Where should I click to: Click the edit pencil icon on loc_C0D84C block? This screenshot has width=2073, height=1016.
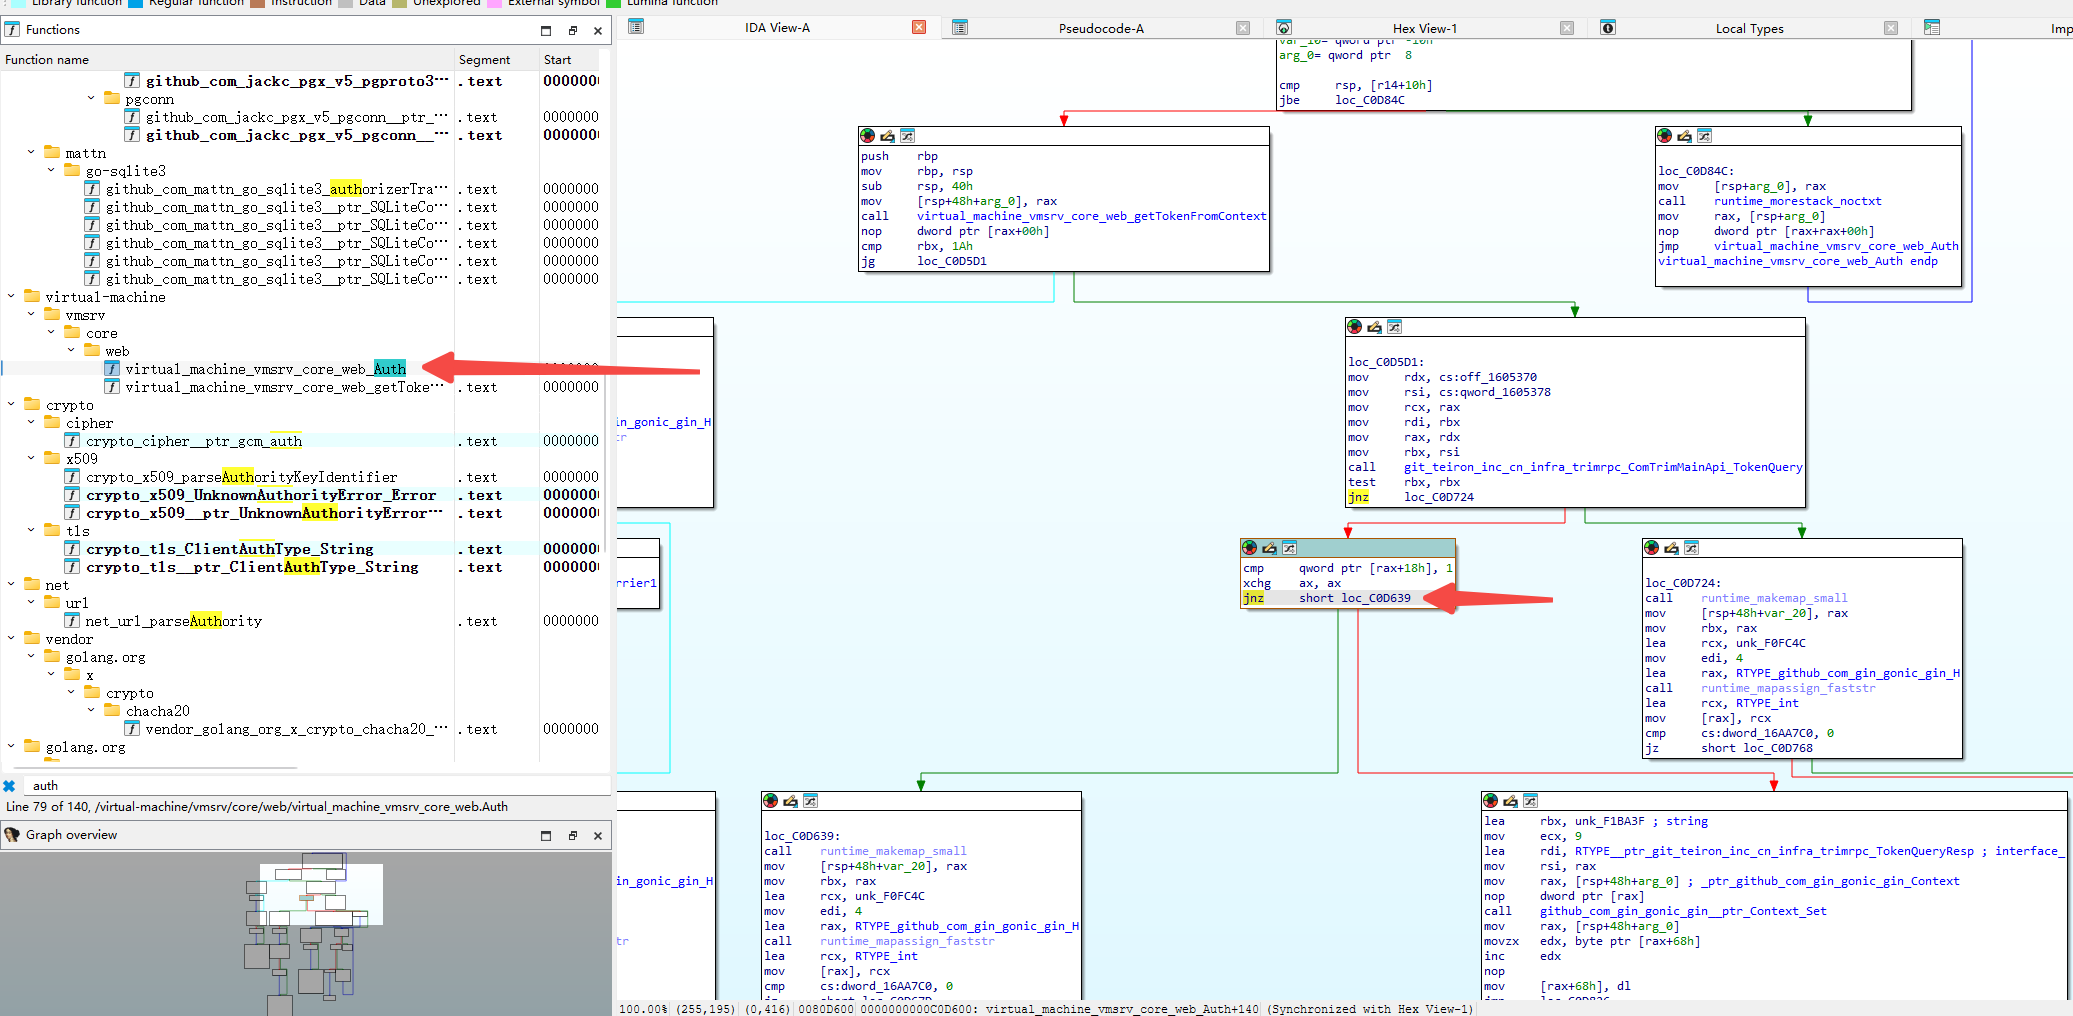(1684, 136)
